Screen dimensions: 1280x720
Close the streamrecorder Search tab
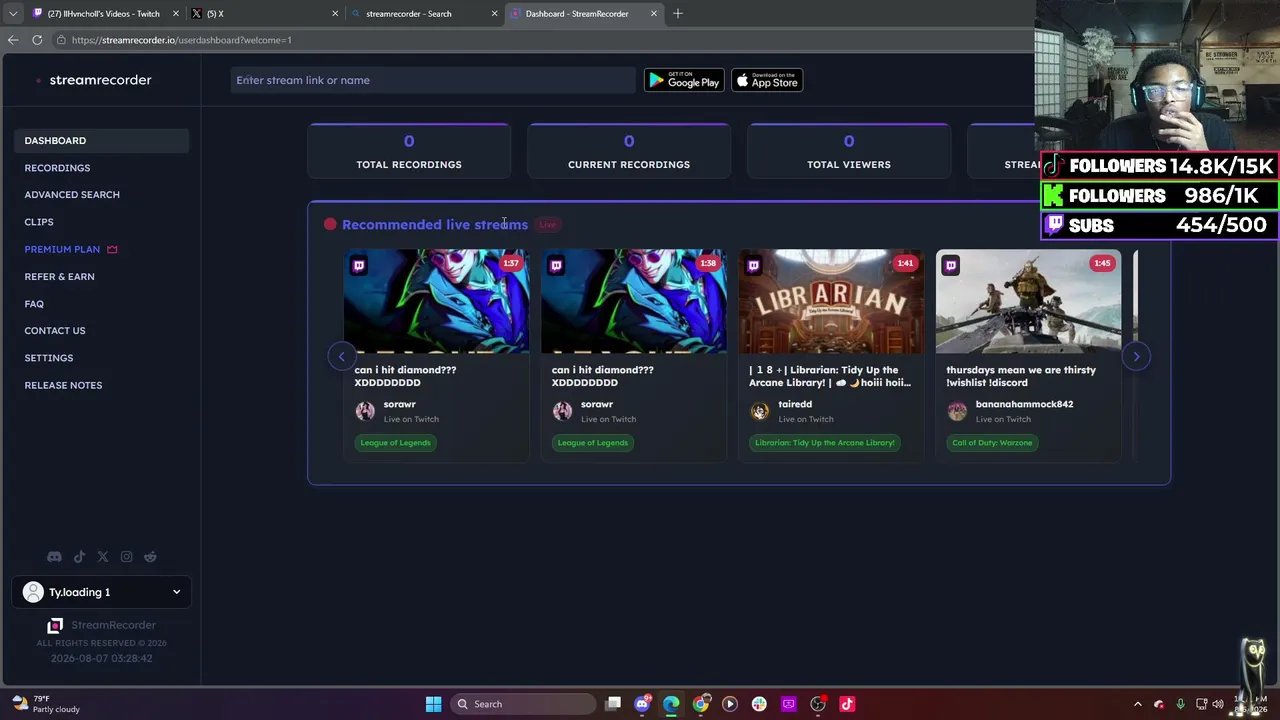pos(494,13)
